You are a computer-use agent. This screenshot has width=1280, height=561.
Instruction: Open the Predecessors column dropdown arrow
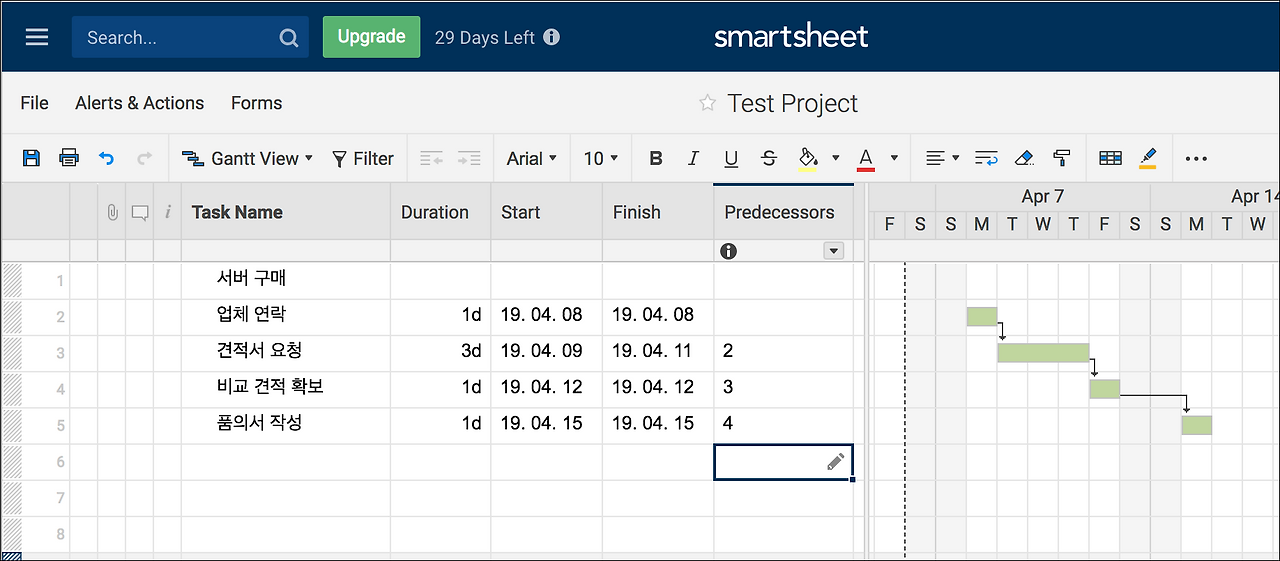click(833, 251)
